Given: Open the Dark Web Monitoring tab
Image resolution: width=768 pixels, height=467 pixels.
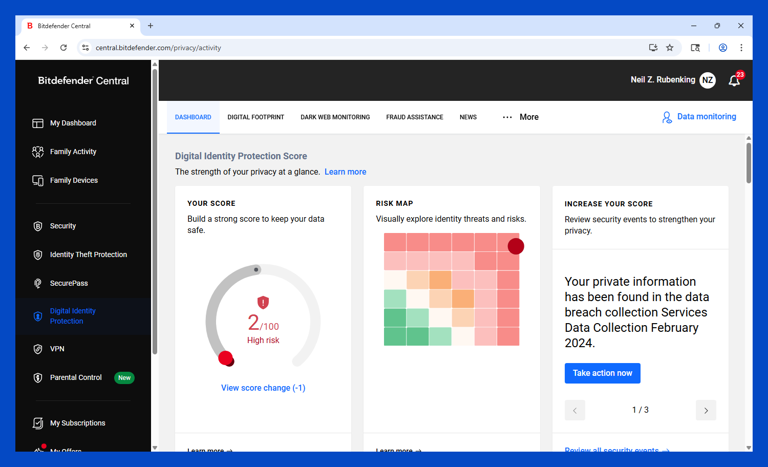Looking at the screenshot, I should pyautogui.click(x=335, y=117).
